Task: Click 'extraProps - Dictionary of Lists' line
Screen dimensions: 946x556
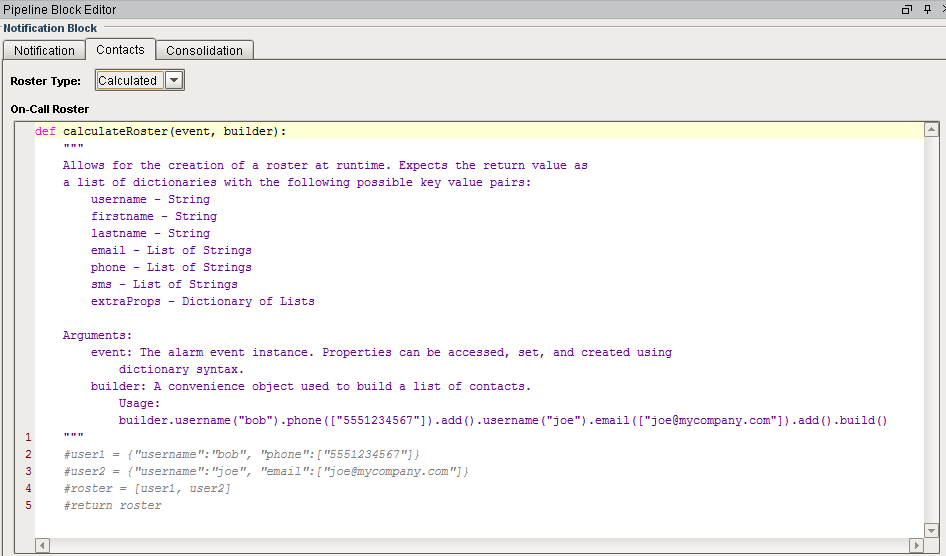Action: [x=203, y=301]
